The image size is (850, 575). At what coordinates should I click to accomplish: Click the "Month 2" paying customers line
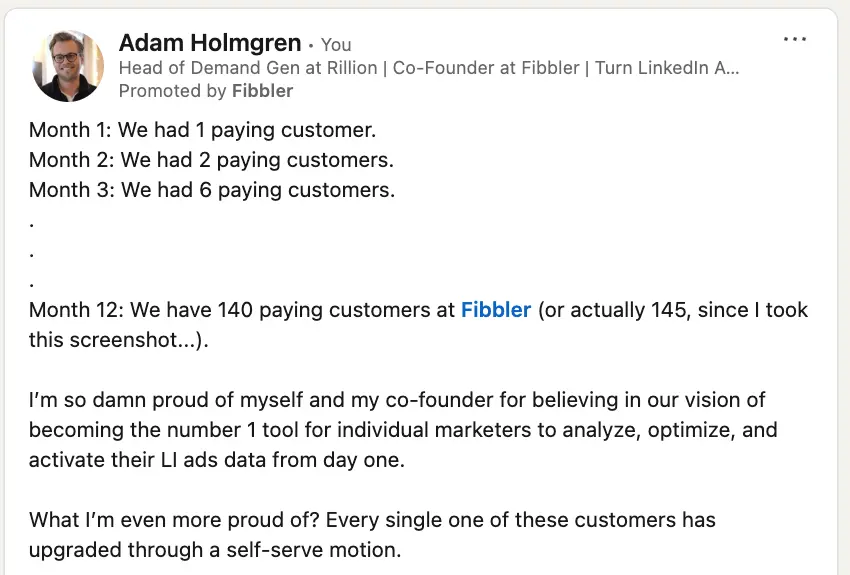[211, 160]
